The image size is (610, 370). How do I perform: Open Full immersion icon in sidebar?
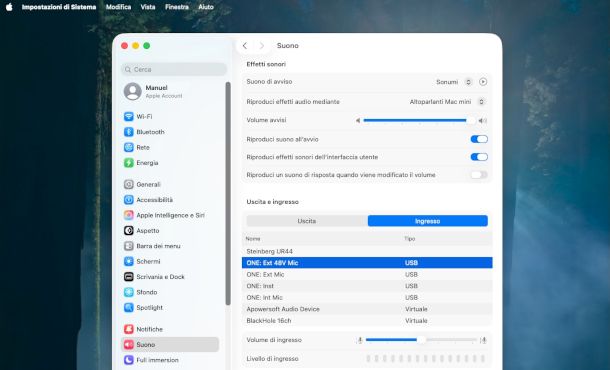point(129,360)
